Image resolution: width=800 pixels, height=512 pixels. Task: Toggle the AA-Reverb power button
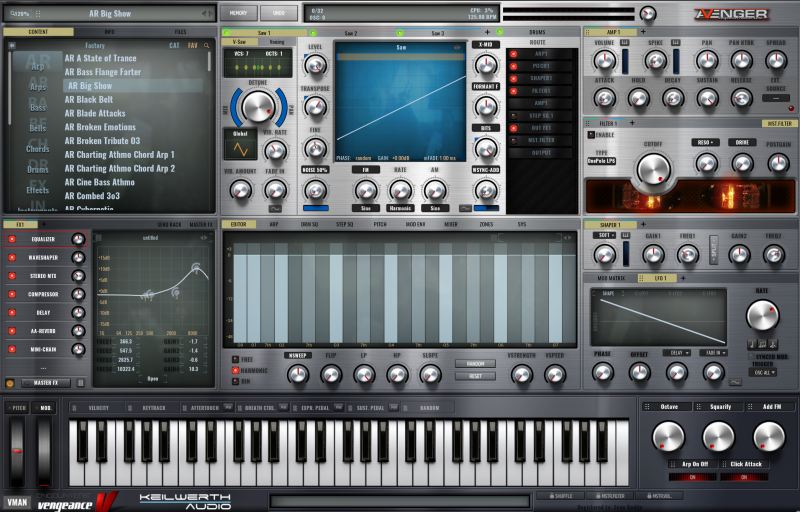12,331
